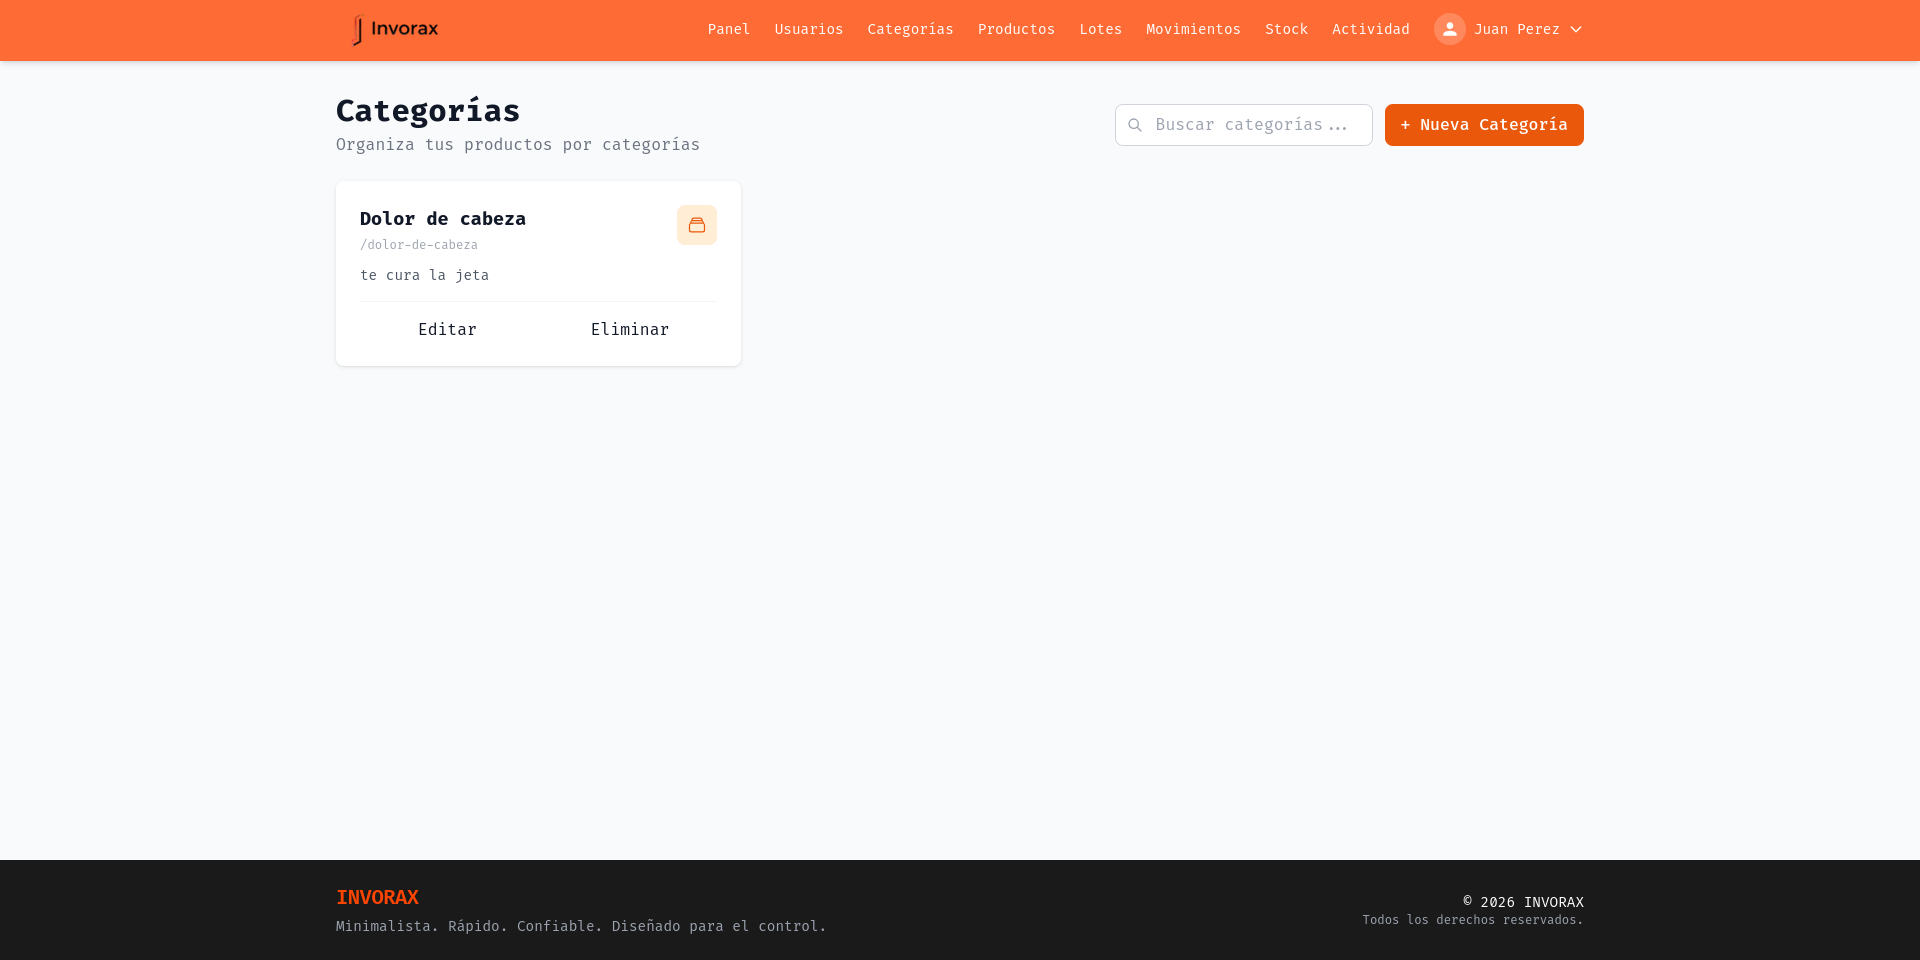
Task: Click the user avatar icon
Action: click(1450, 29)
